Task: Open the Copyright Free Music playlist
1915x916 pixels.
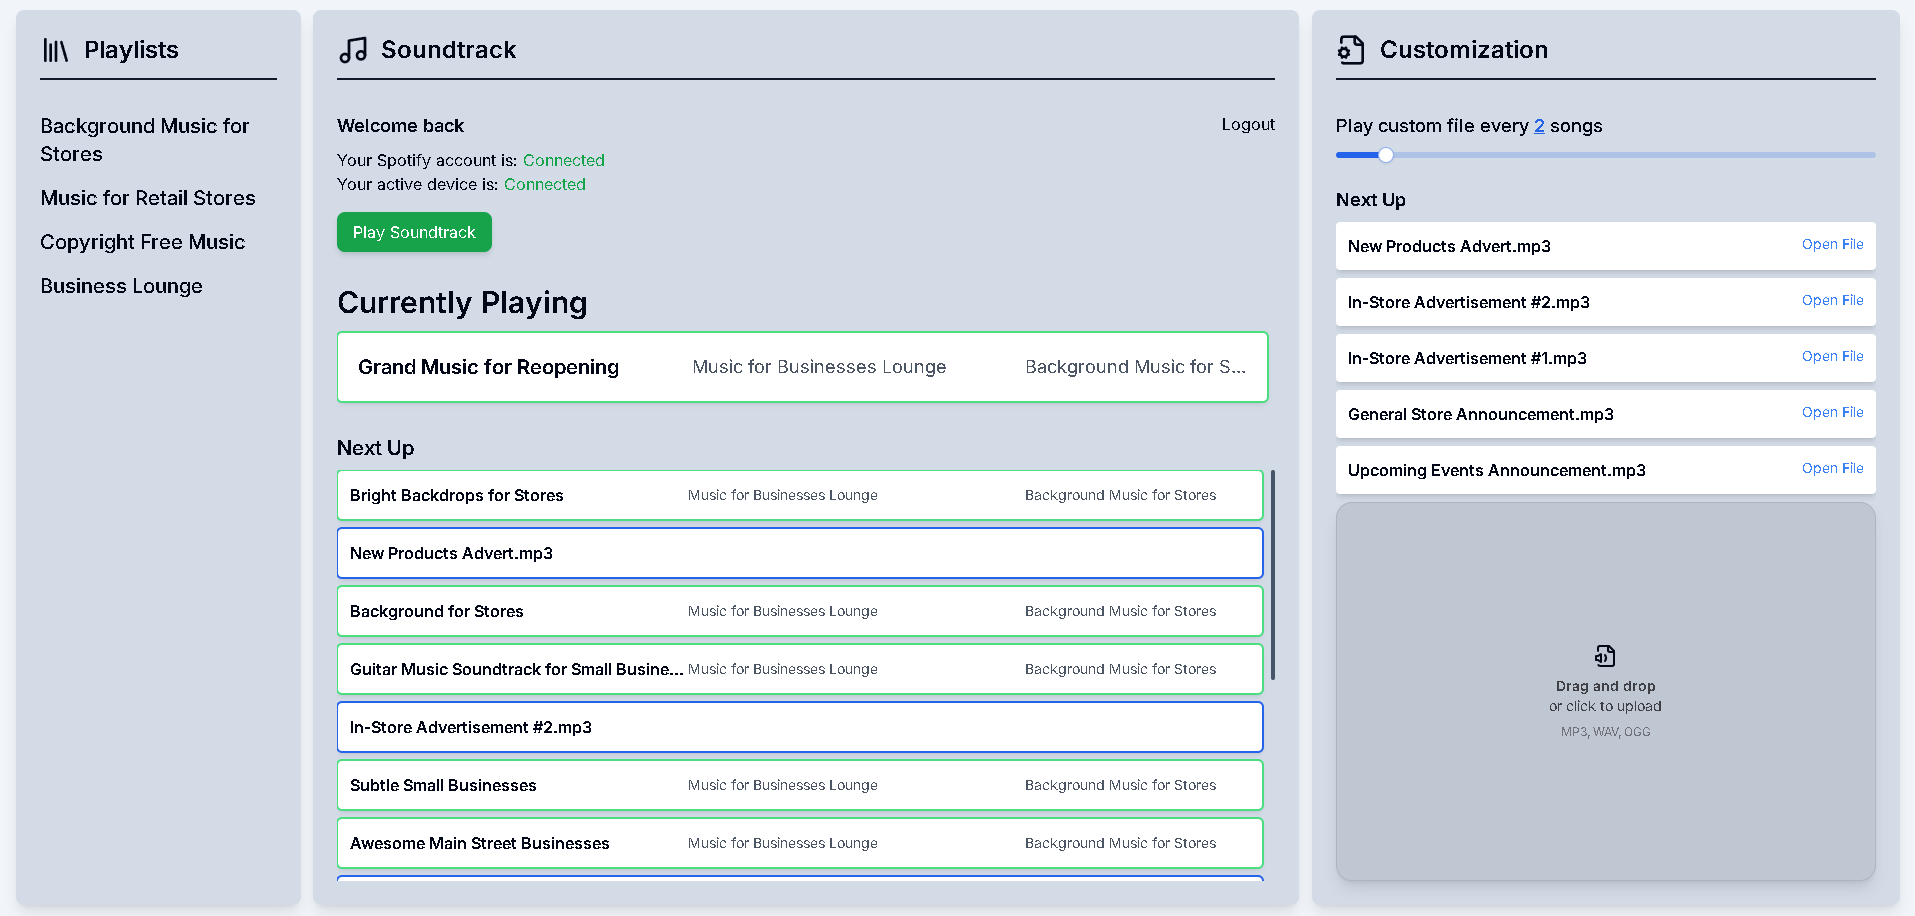Action: tap(143, 242)
